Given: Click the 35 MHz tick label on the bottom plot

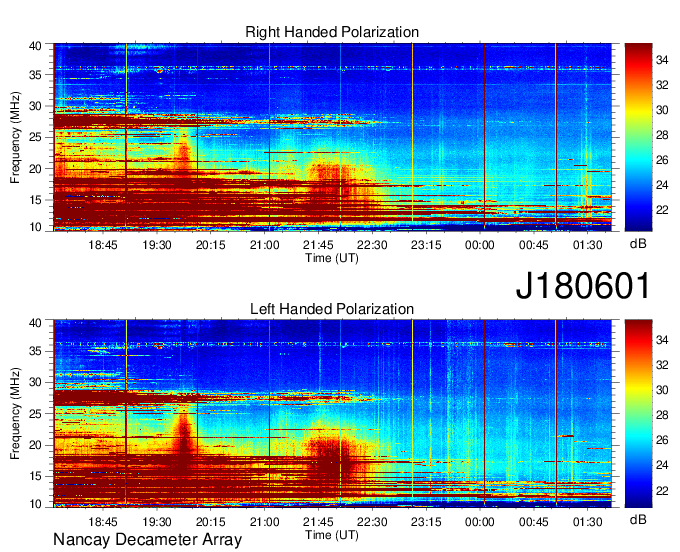Looking at the screenshot, I should point(35,351).
